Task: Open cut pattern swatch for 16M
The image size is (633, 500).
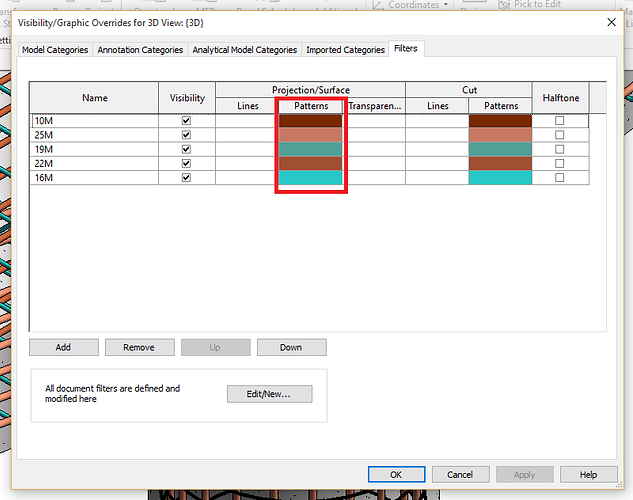Action: click(500, 178)
